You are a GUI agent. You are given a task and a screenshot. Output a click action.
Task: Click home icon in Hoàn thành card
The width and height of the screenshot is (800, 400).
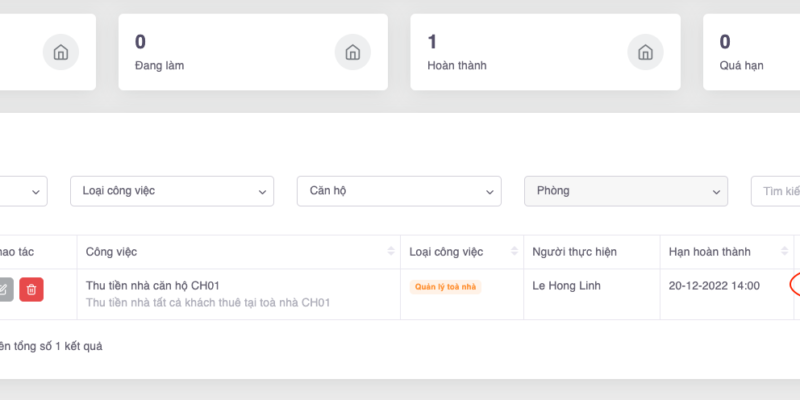645,51
